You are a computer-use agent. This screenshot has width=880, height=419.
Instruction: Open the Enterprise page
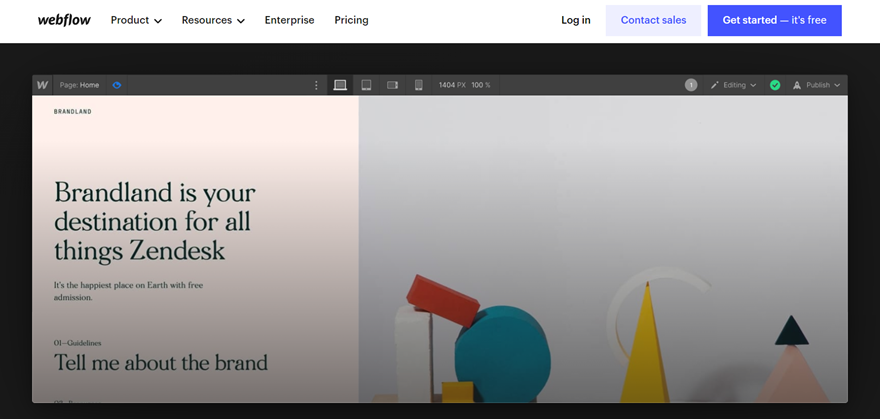tap(290, 20)
